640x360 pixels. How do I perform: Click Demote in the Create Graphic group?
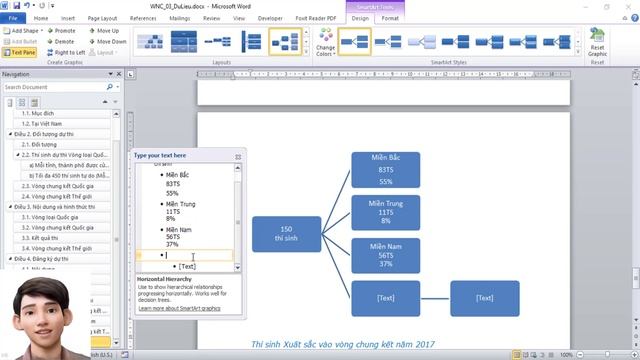point(60,41)
